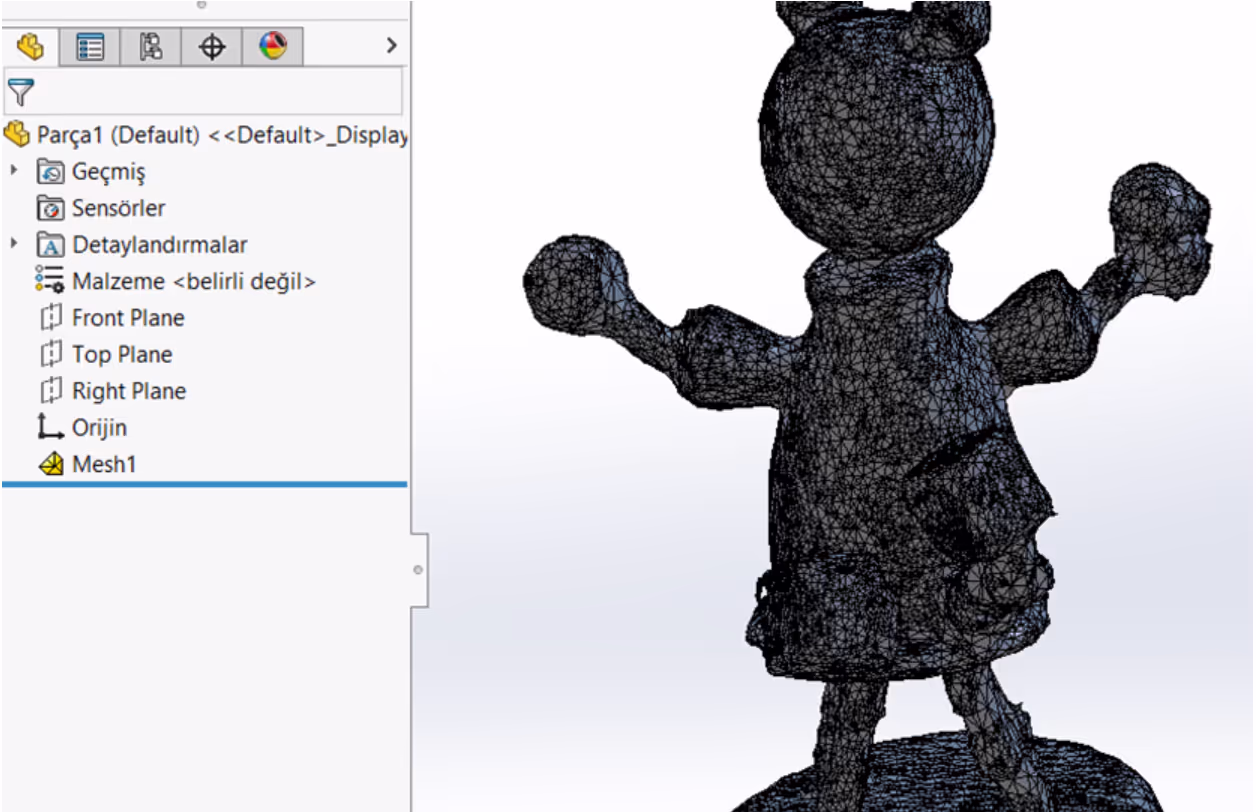Viewport: 1256px width, 812px height.
Task: Select the Right Plane
Action: coord(129,391)
